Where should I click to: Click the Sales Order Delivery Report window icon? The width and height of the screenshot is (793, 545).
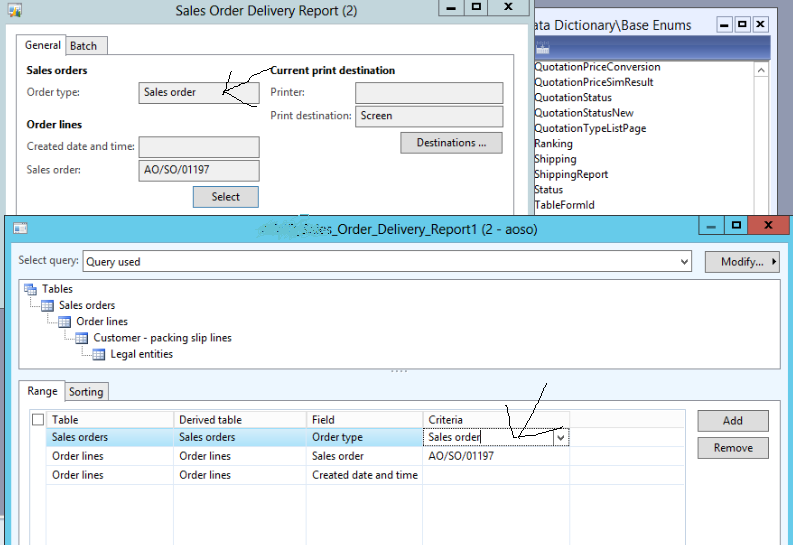15,9
